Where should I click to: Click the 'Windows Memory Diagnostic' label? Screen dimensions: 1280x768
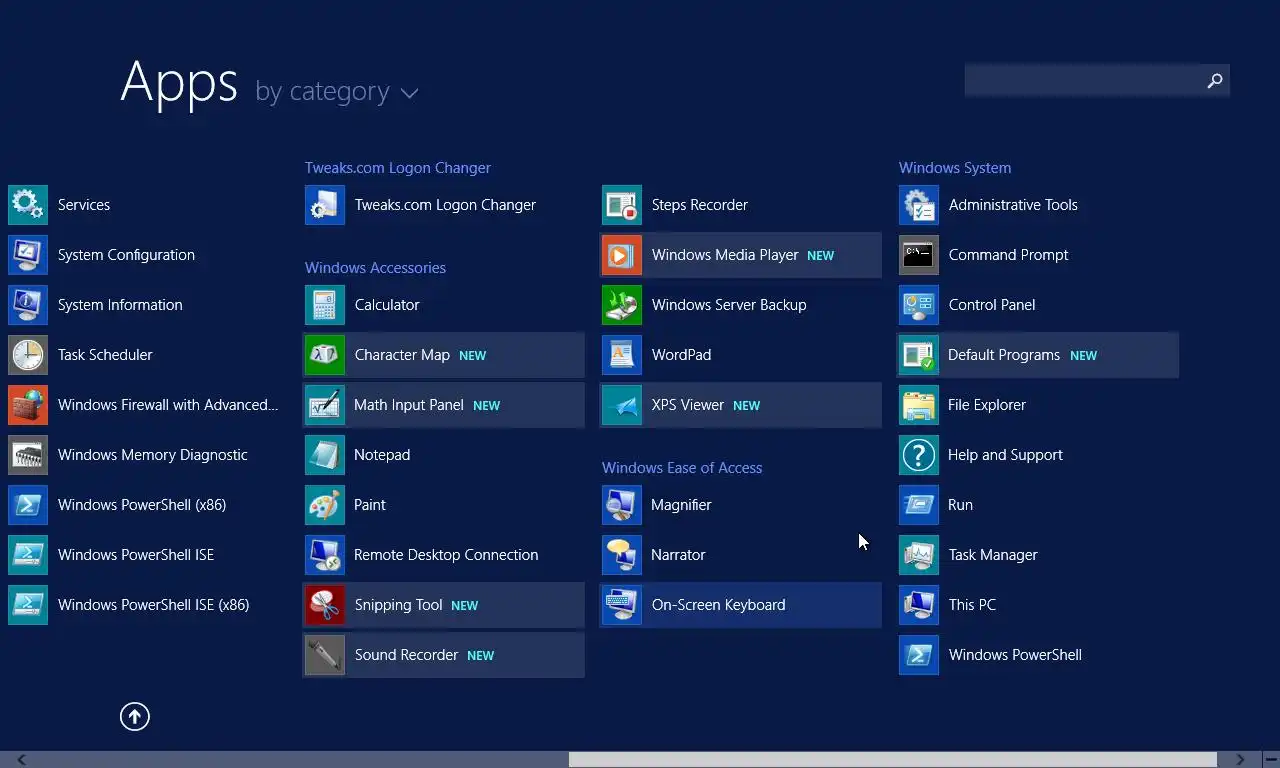152,455
